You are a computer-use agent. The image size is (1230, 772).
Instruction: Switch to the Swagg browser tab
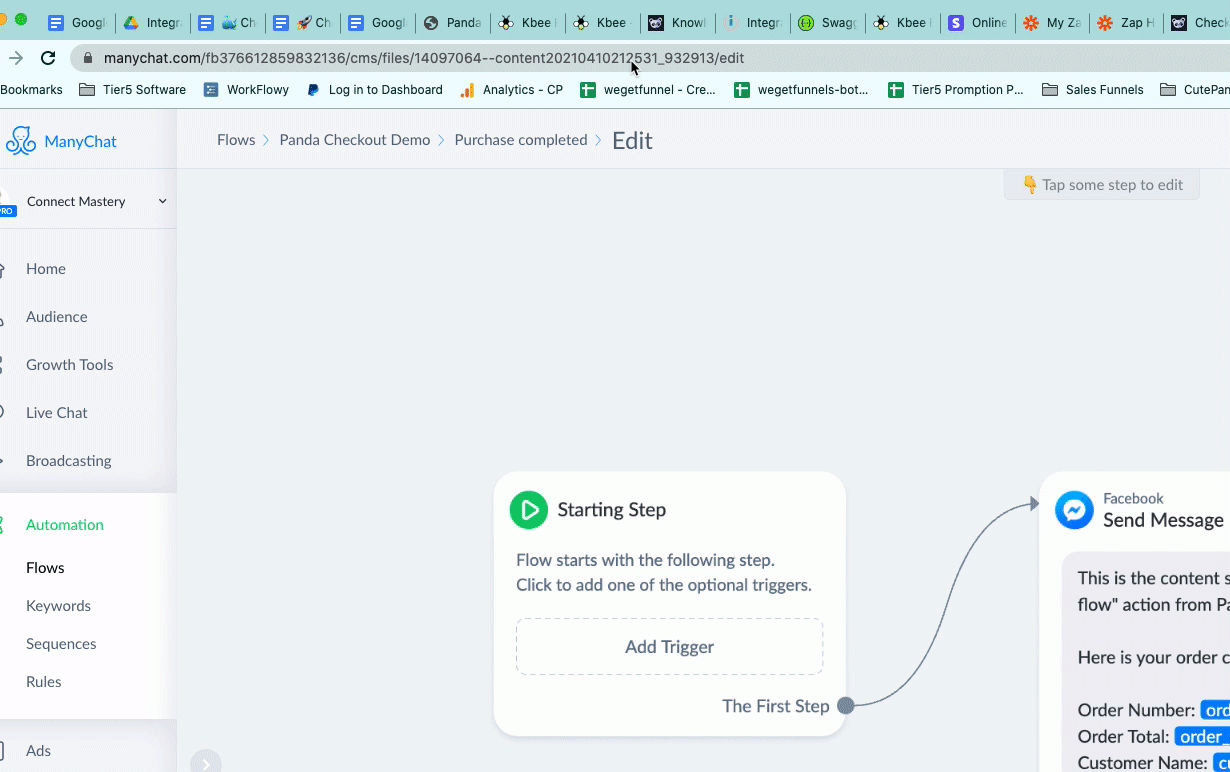(x=827, y=22)
